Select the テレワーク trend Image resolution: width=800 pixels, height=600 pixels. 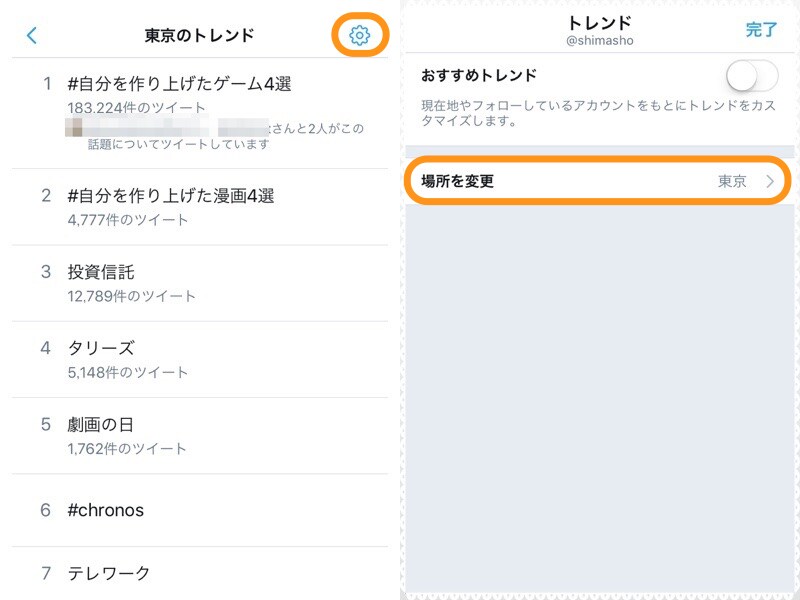coord(109,573)
